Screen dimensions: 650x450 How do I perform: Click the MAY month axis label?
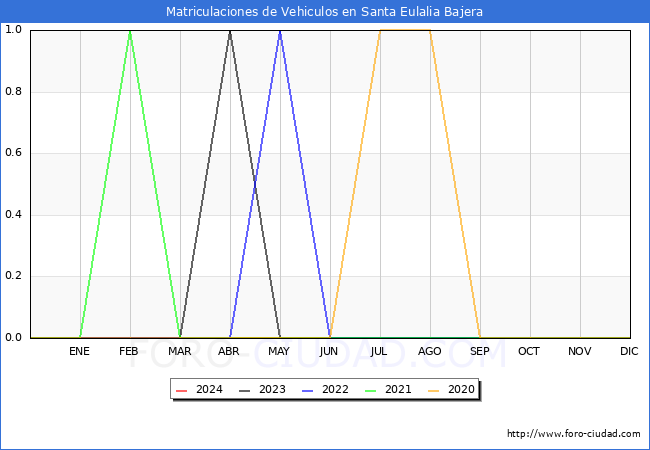(x=279, y=351)
